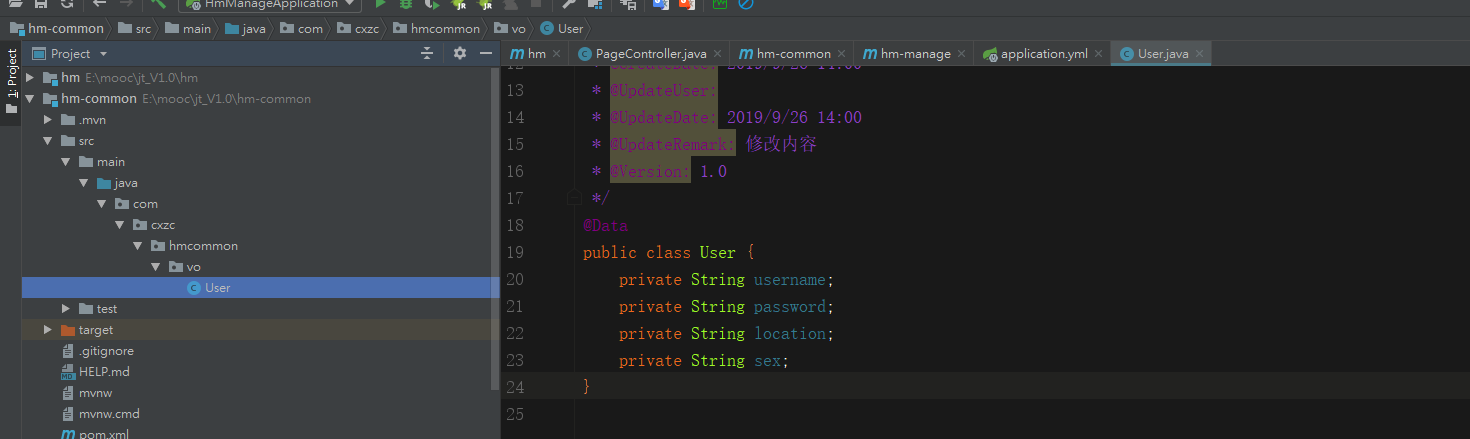Screen dimensions: 1470x439
Task: Click the location field in code
Action: pyautogui.click(x=790, y=334)
